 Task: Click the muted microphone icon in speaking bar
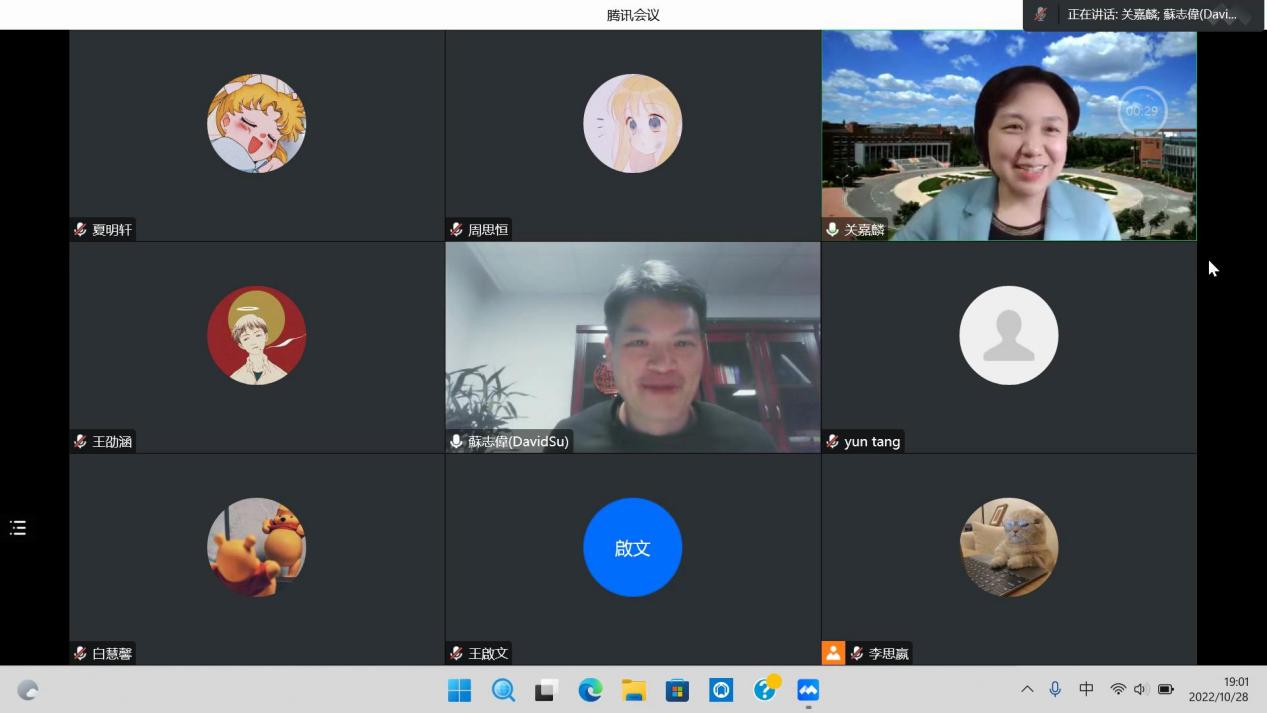[x=1041, y=14]
